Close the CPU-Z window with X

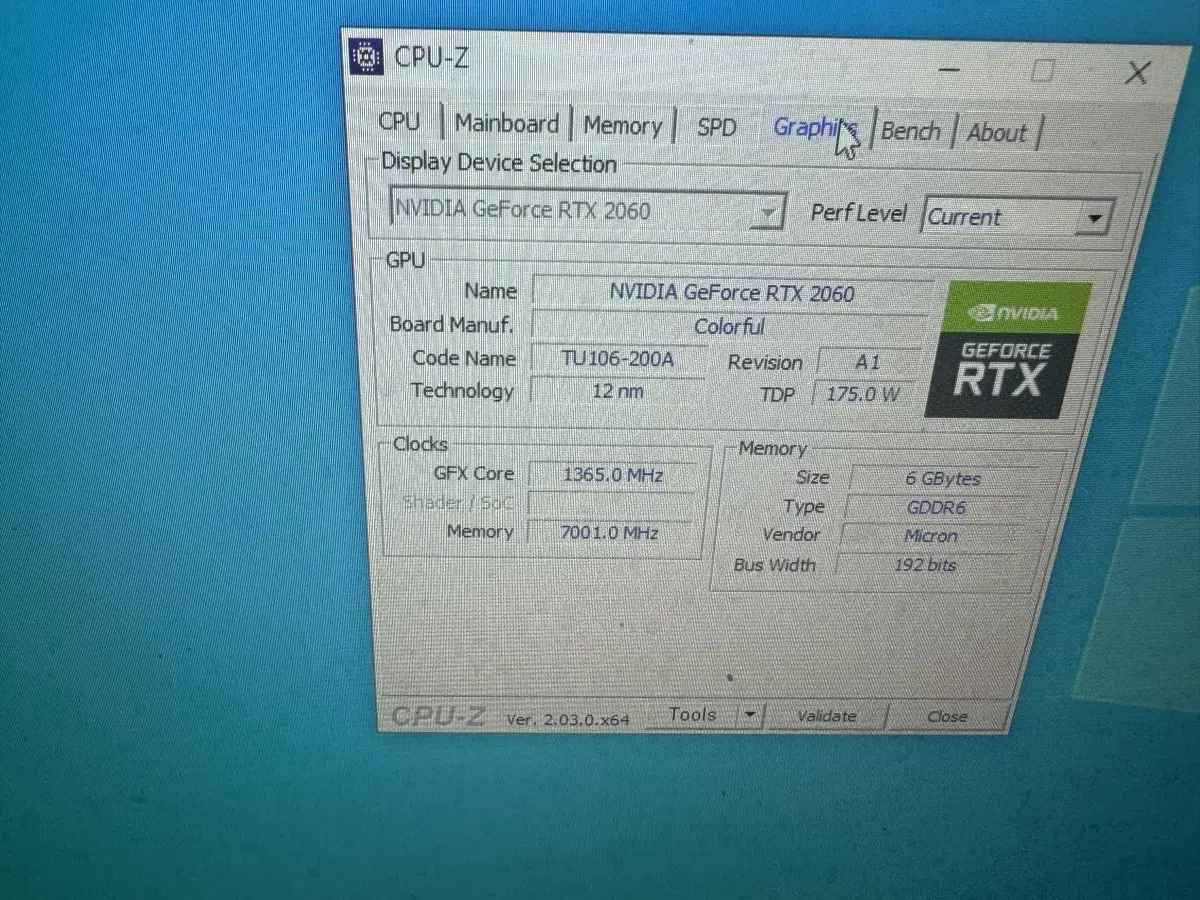point(1136,73)
